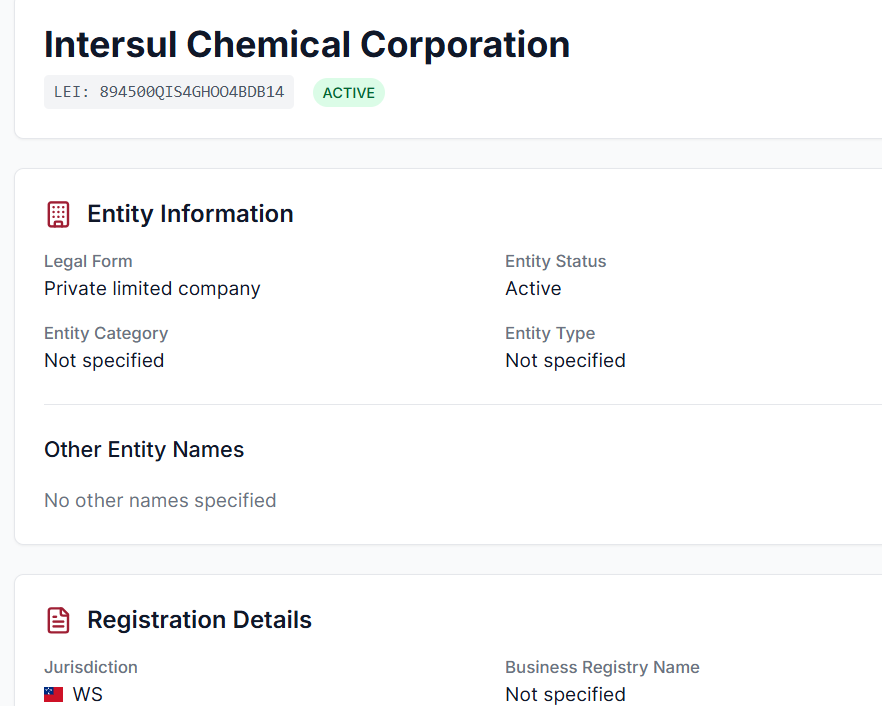Click the Private limited company value

tap(152, 288)
